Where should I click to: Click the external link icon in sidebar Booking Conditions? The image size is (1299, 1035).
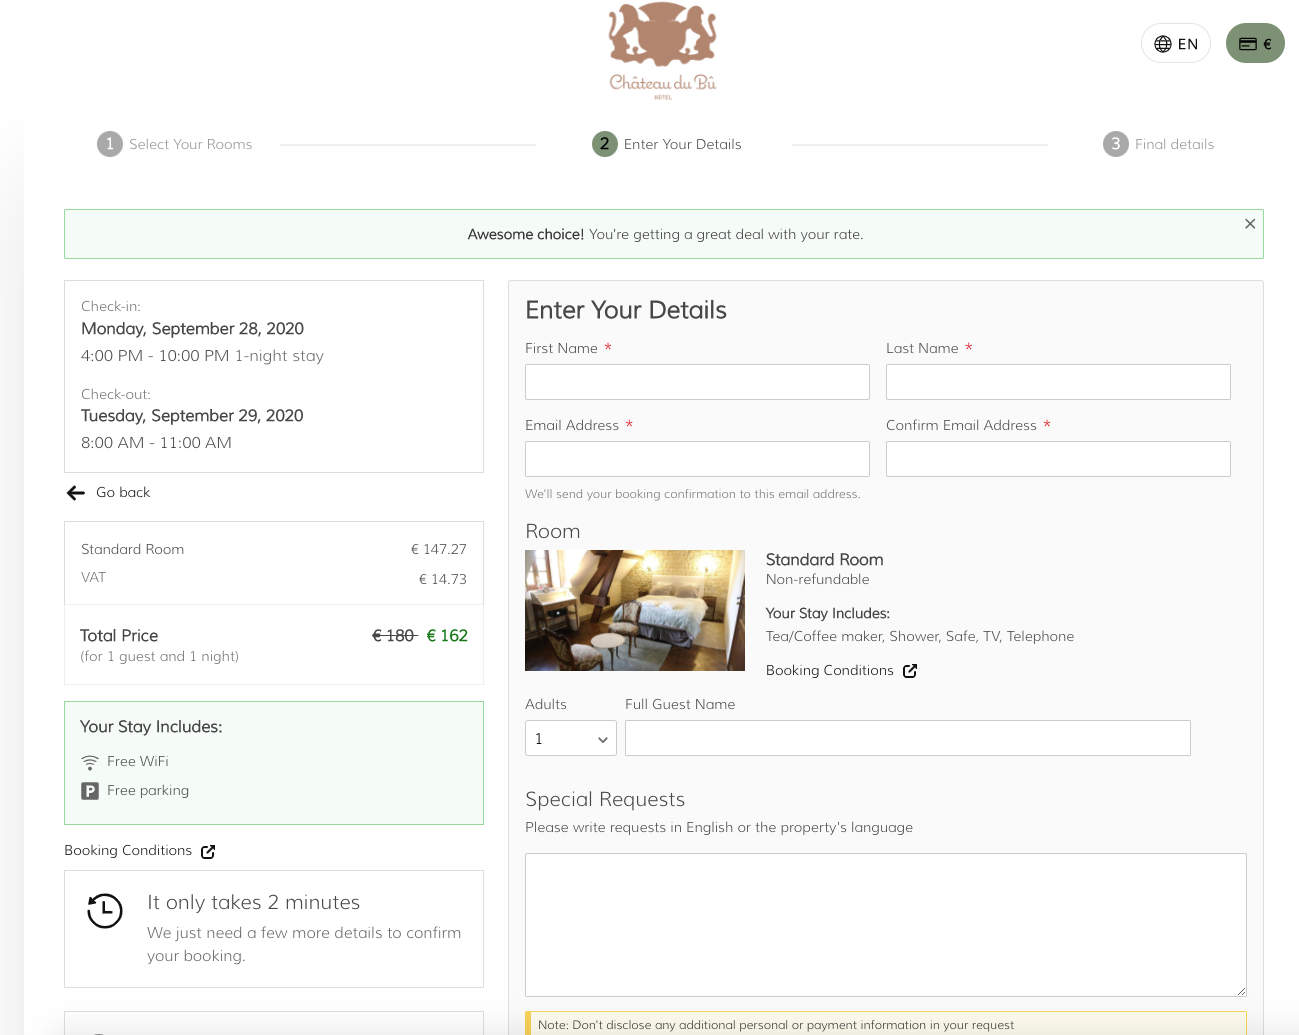[x=207, y=851]
